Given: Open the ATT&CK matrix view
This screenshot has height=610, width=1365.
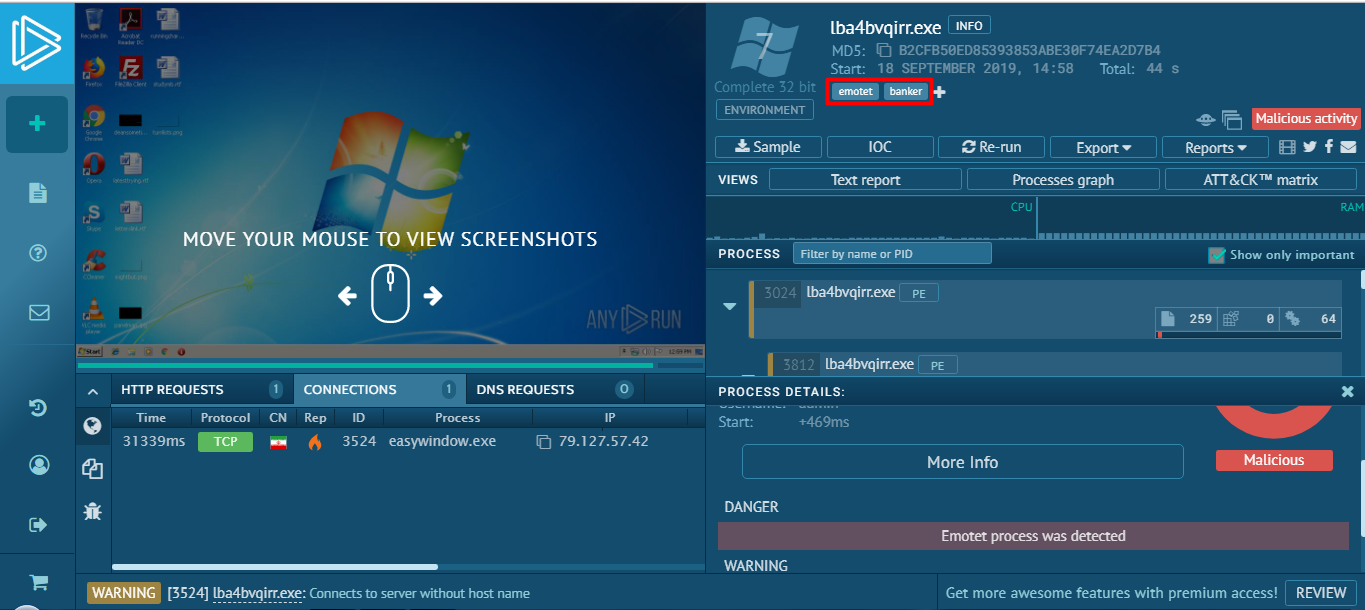Looking at the screenshot, I should (x=1261, y=180).
